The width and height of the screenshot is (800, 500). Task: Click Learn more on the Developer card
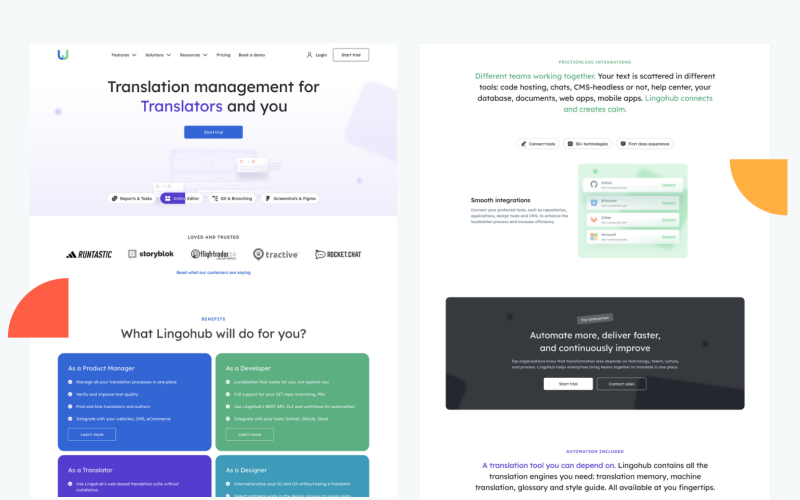click(x=249, y=434)
